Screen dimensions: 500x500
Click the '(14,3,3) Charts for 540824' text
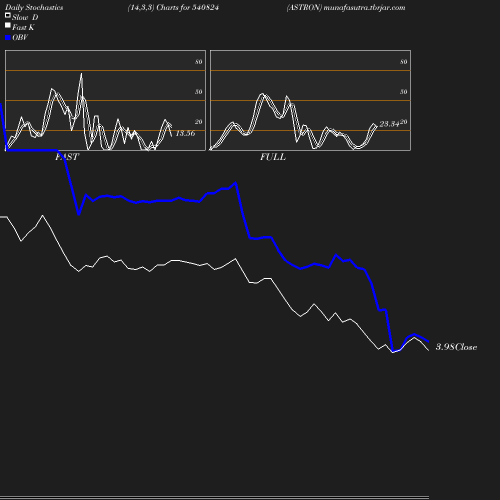click(x=173, y=8)
